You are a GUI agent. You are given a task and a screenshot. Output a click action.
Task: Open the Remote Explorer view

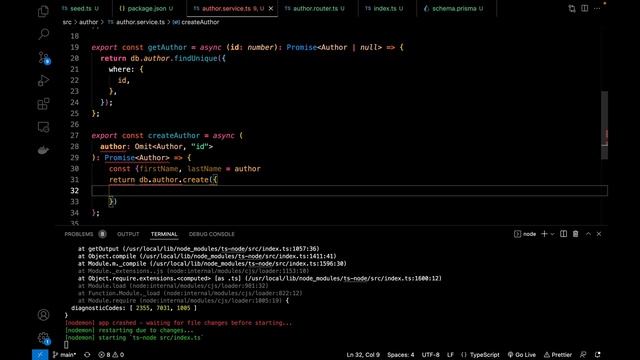pyautogui.click(x=43, y=127)
